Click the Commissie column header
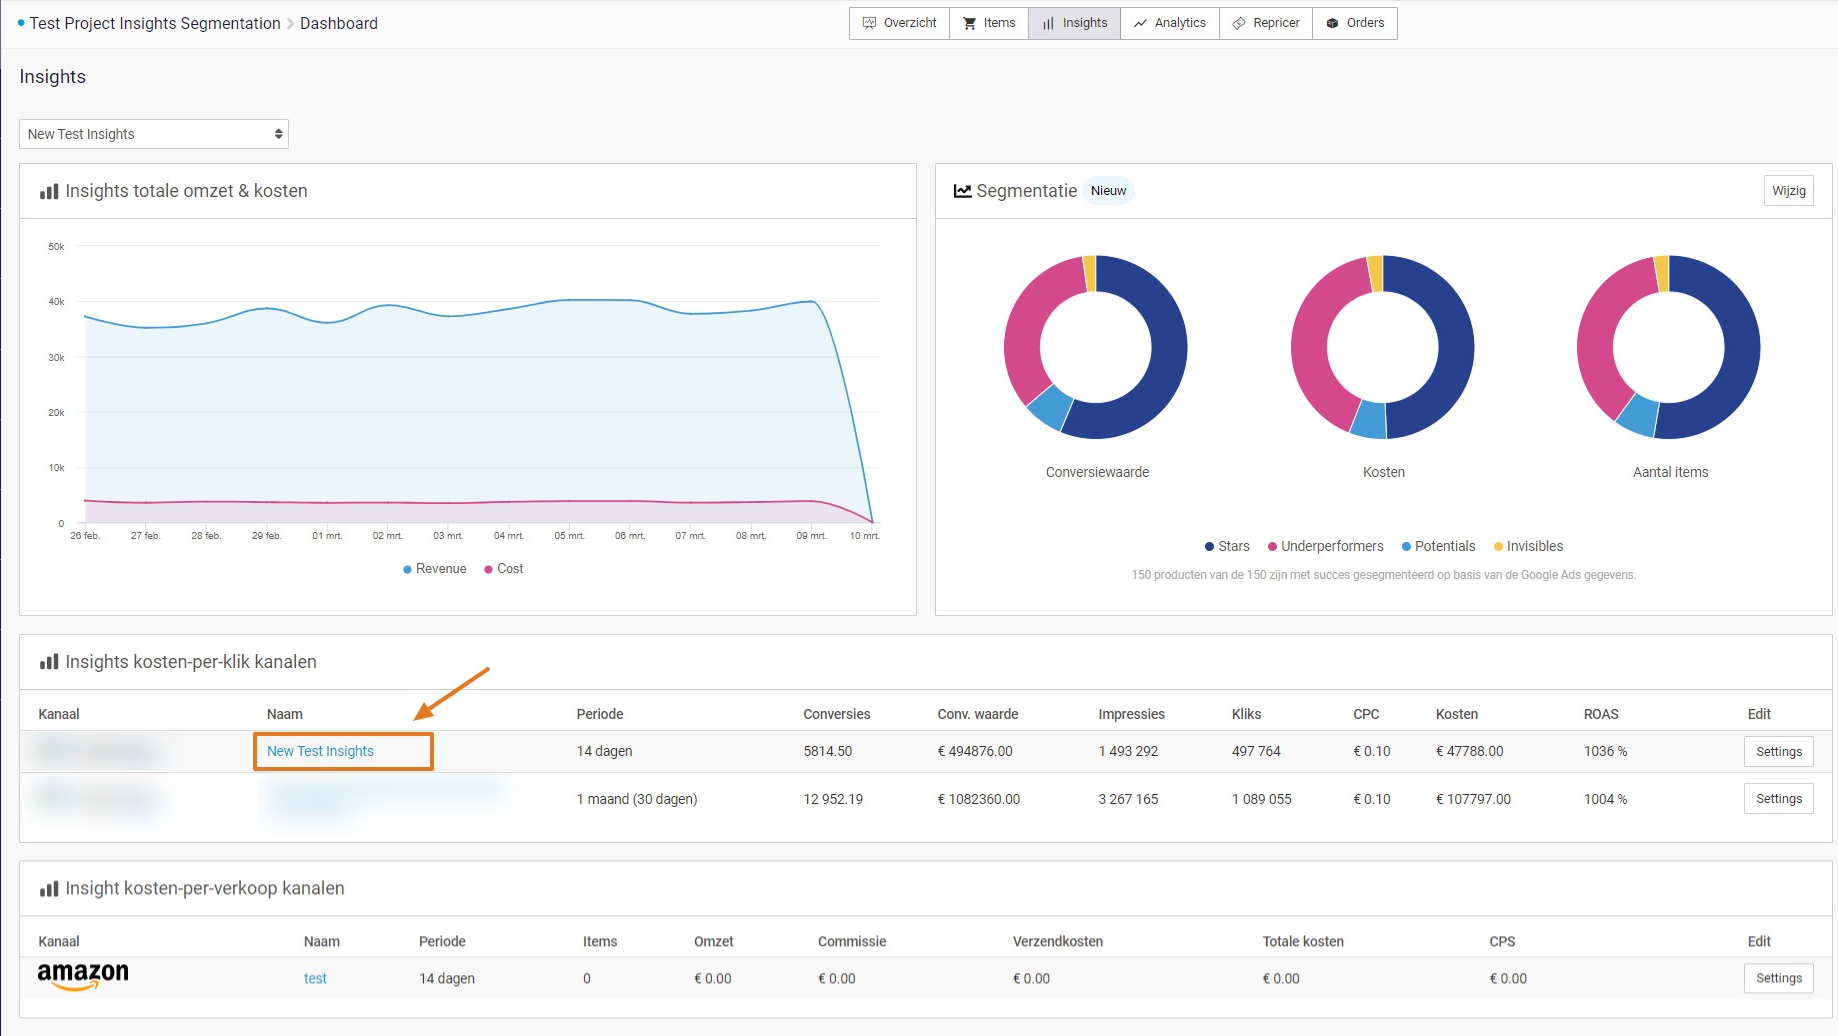The image size is (1838, 1036). click(852, 941)
